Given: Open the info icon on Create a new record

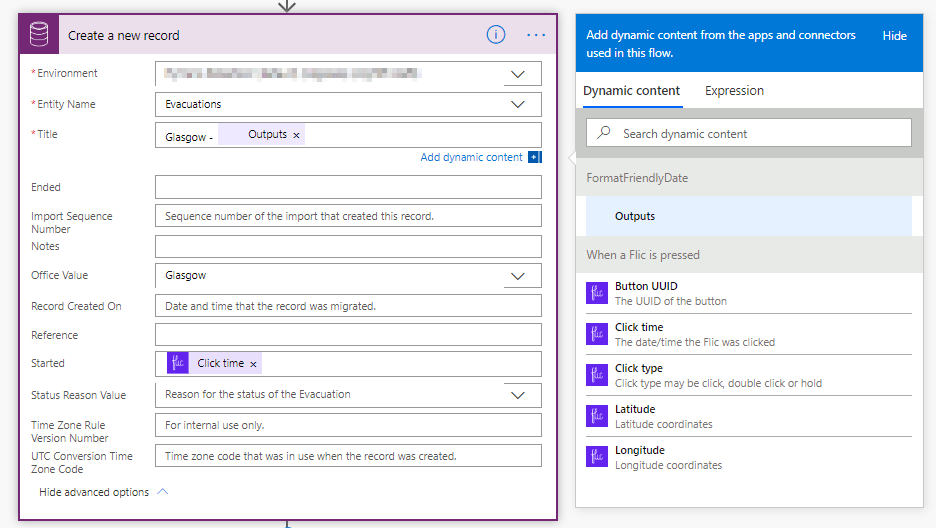Looking at the screenshot, I should tap(496, 35).
